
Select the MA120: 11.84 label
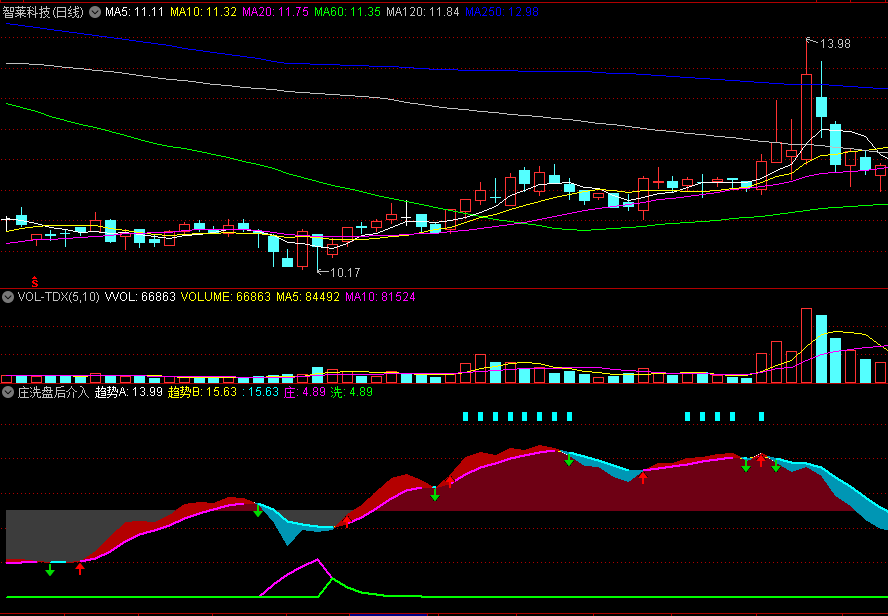[422, 12]
